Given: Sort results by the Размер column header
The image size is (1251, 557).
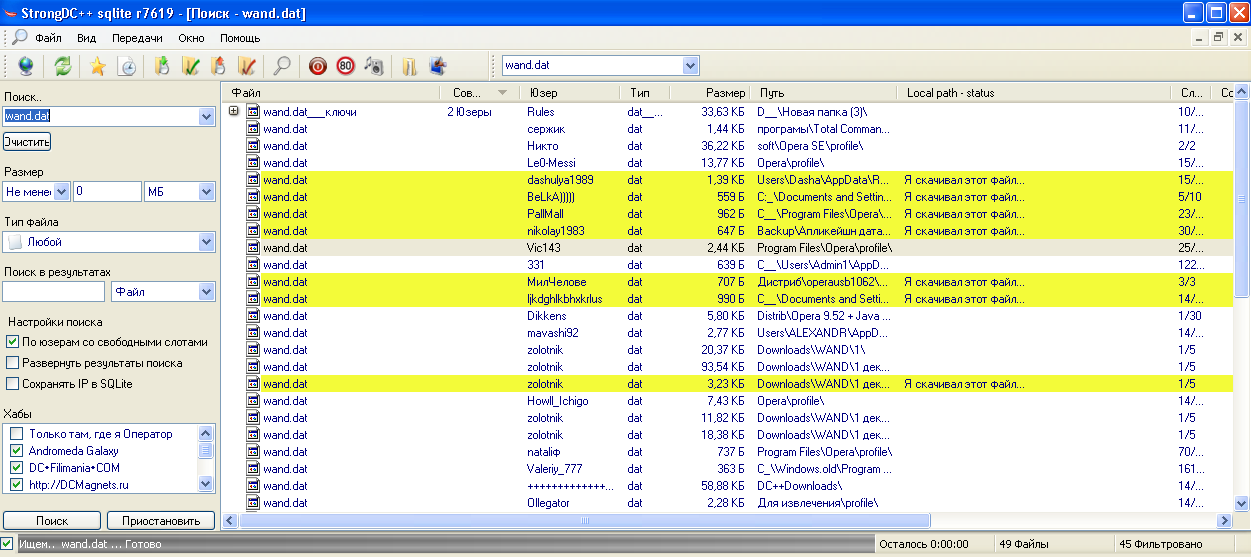Looking at the screenshot, I should coord(709,92).
